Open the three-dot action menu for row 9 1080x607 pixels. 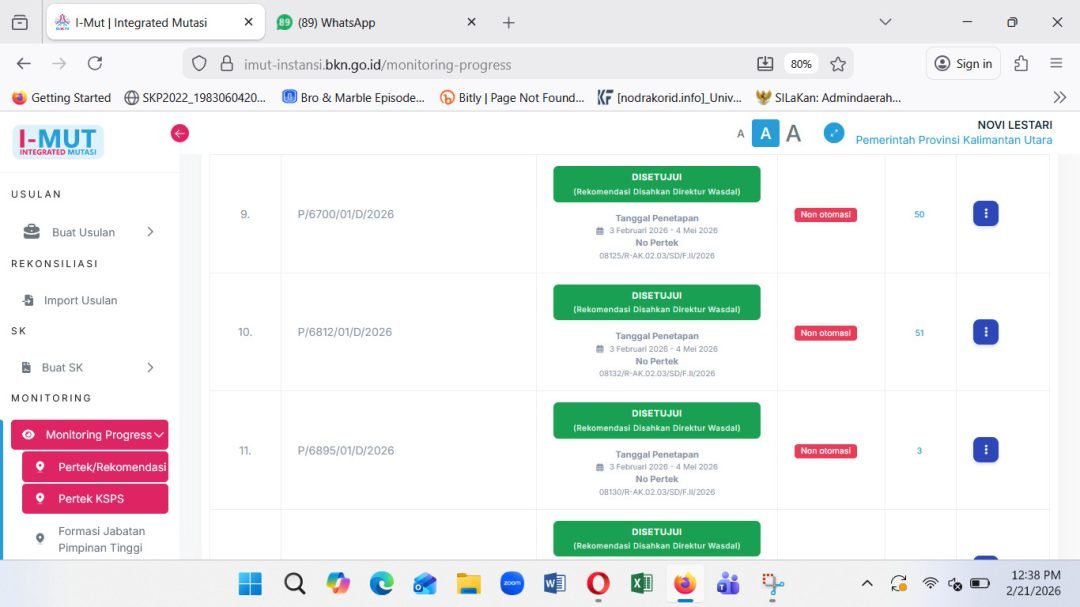pos(985,214)
